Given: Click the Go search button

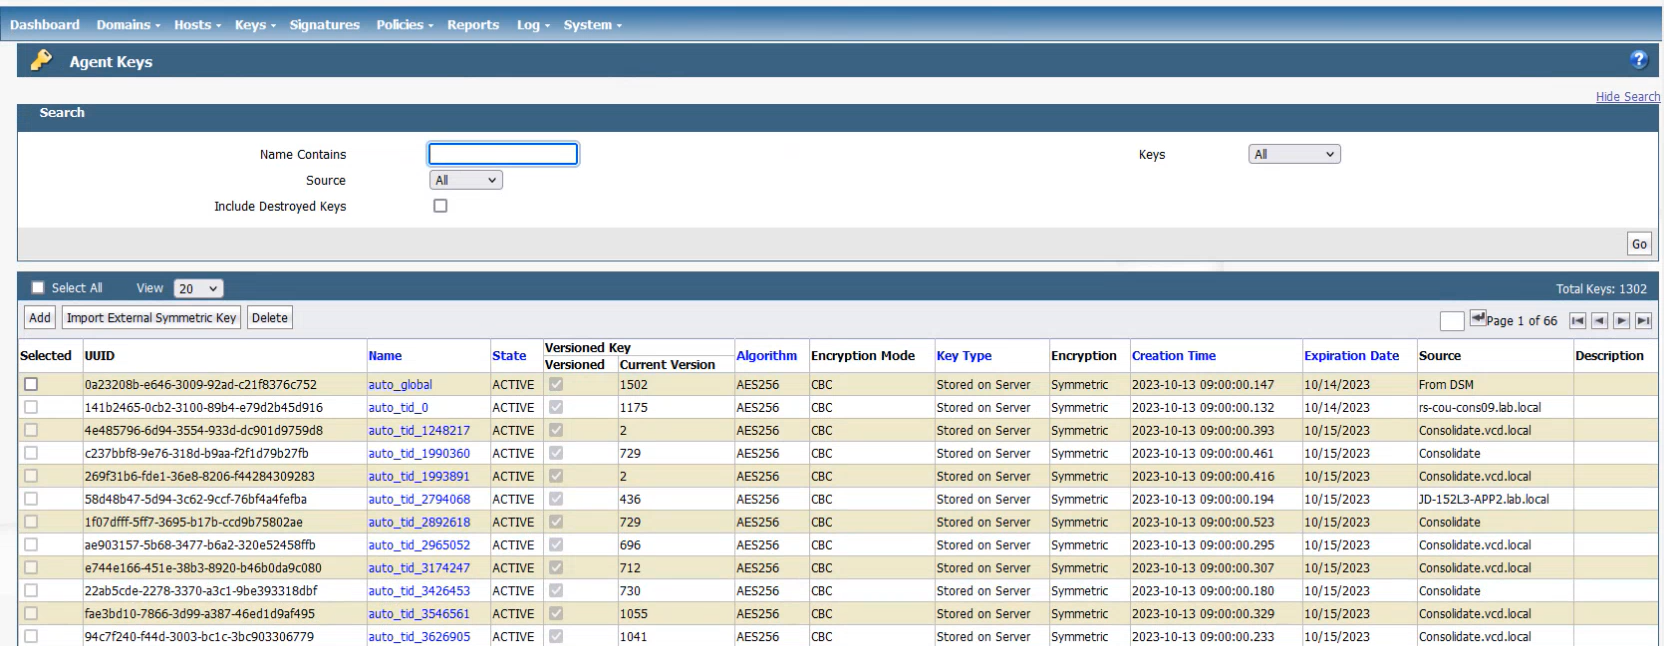Looking at the screenshot, I should pos(1639,244).
